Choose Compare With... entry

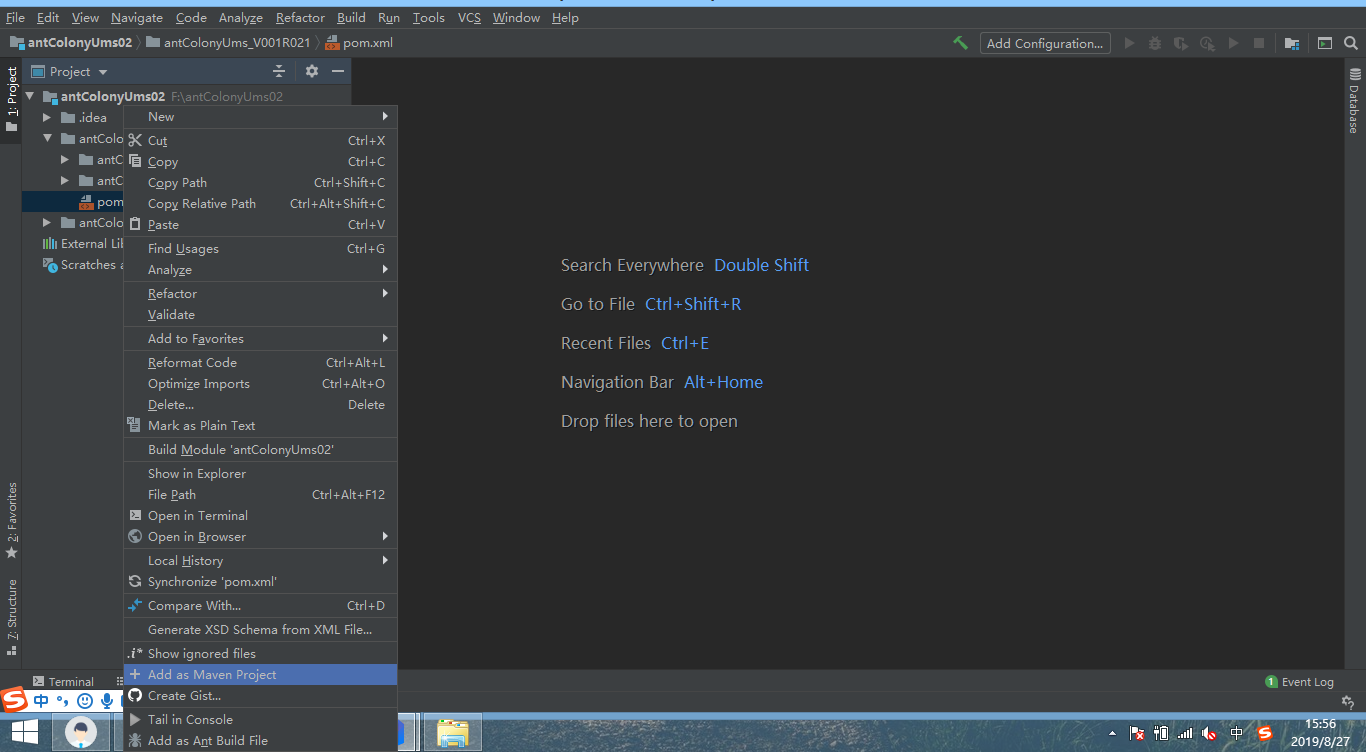260,606
